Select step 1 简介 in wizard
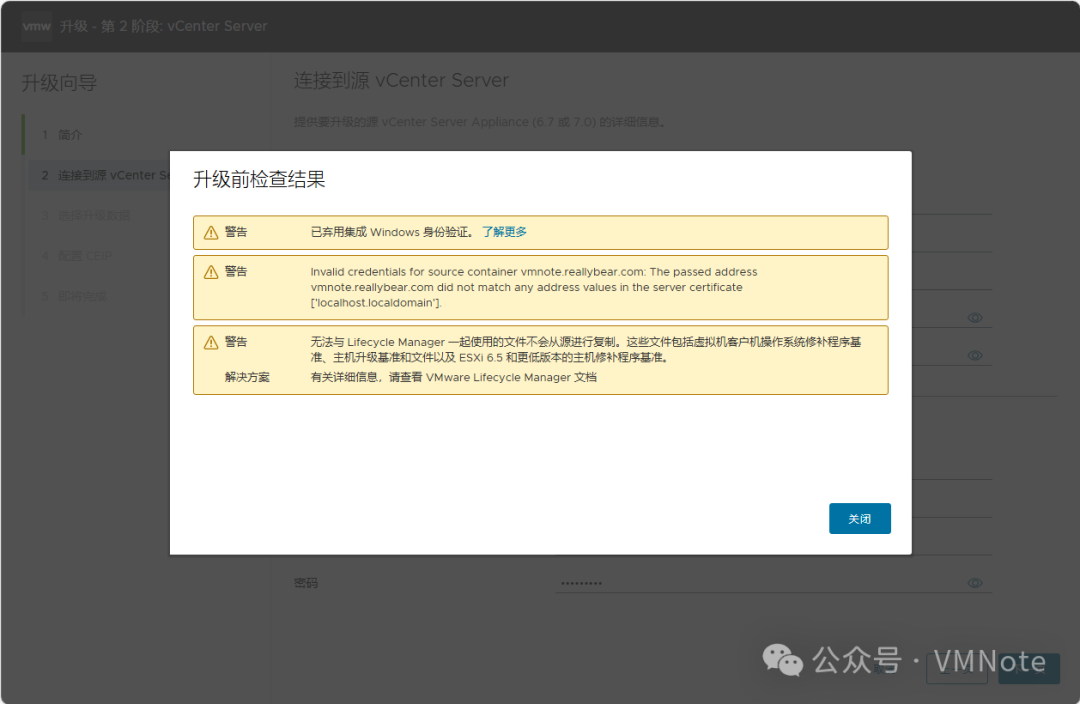The image size is (1080, 704). click(x=62, y=135)
